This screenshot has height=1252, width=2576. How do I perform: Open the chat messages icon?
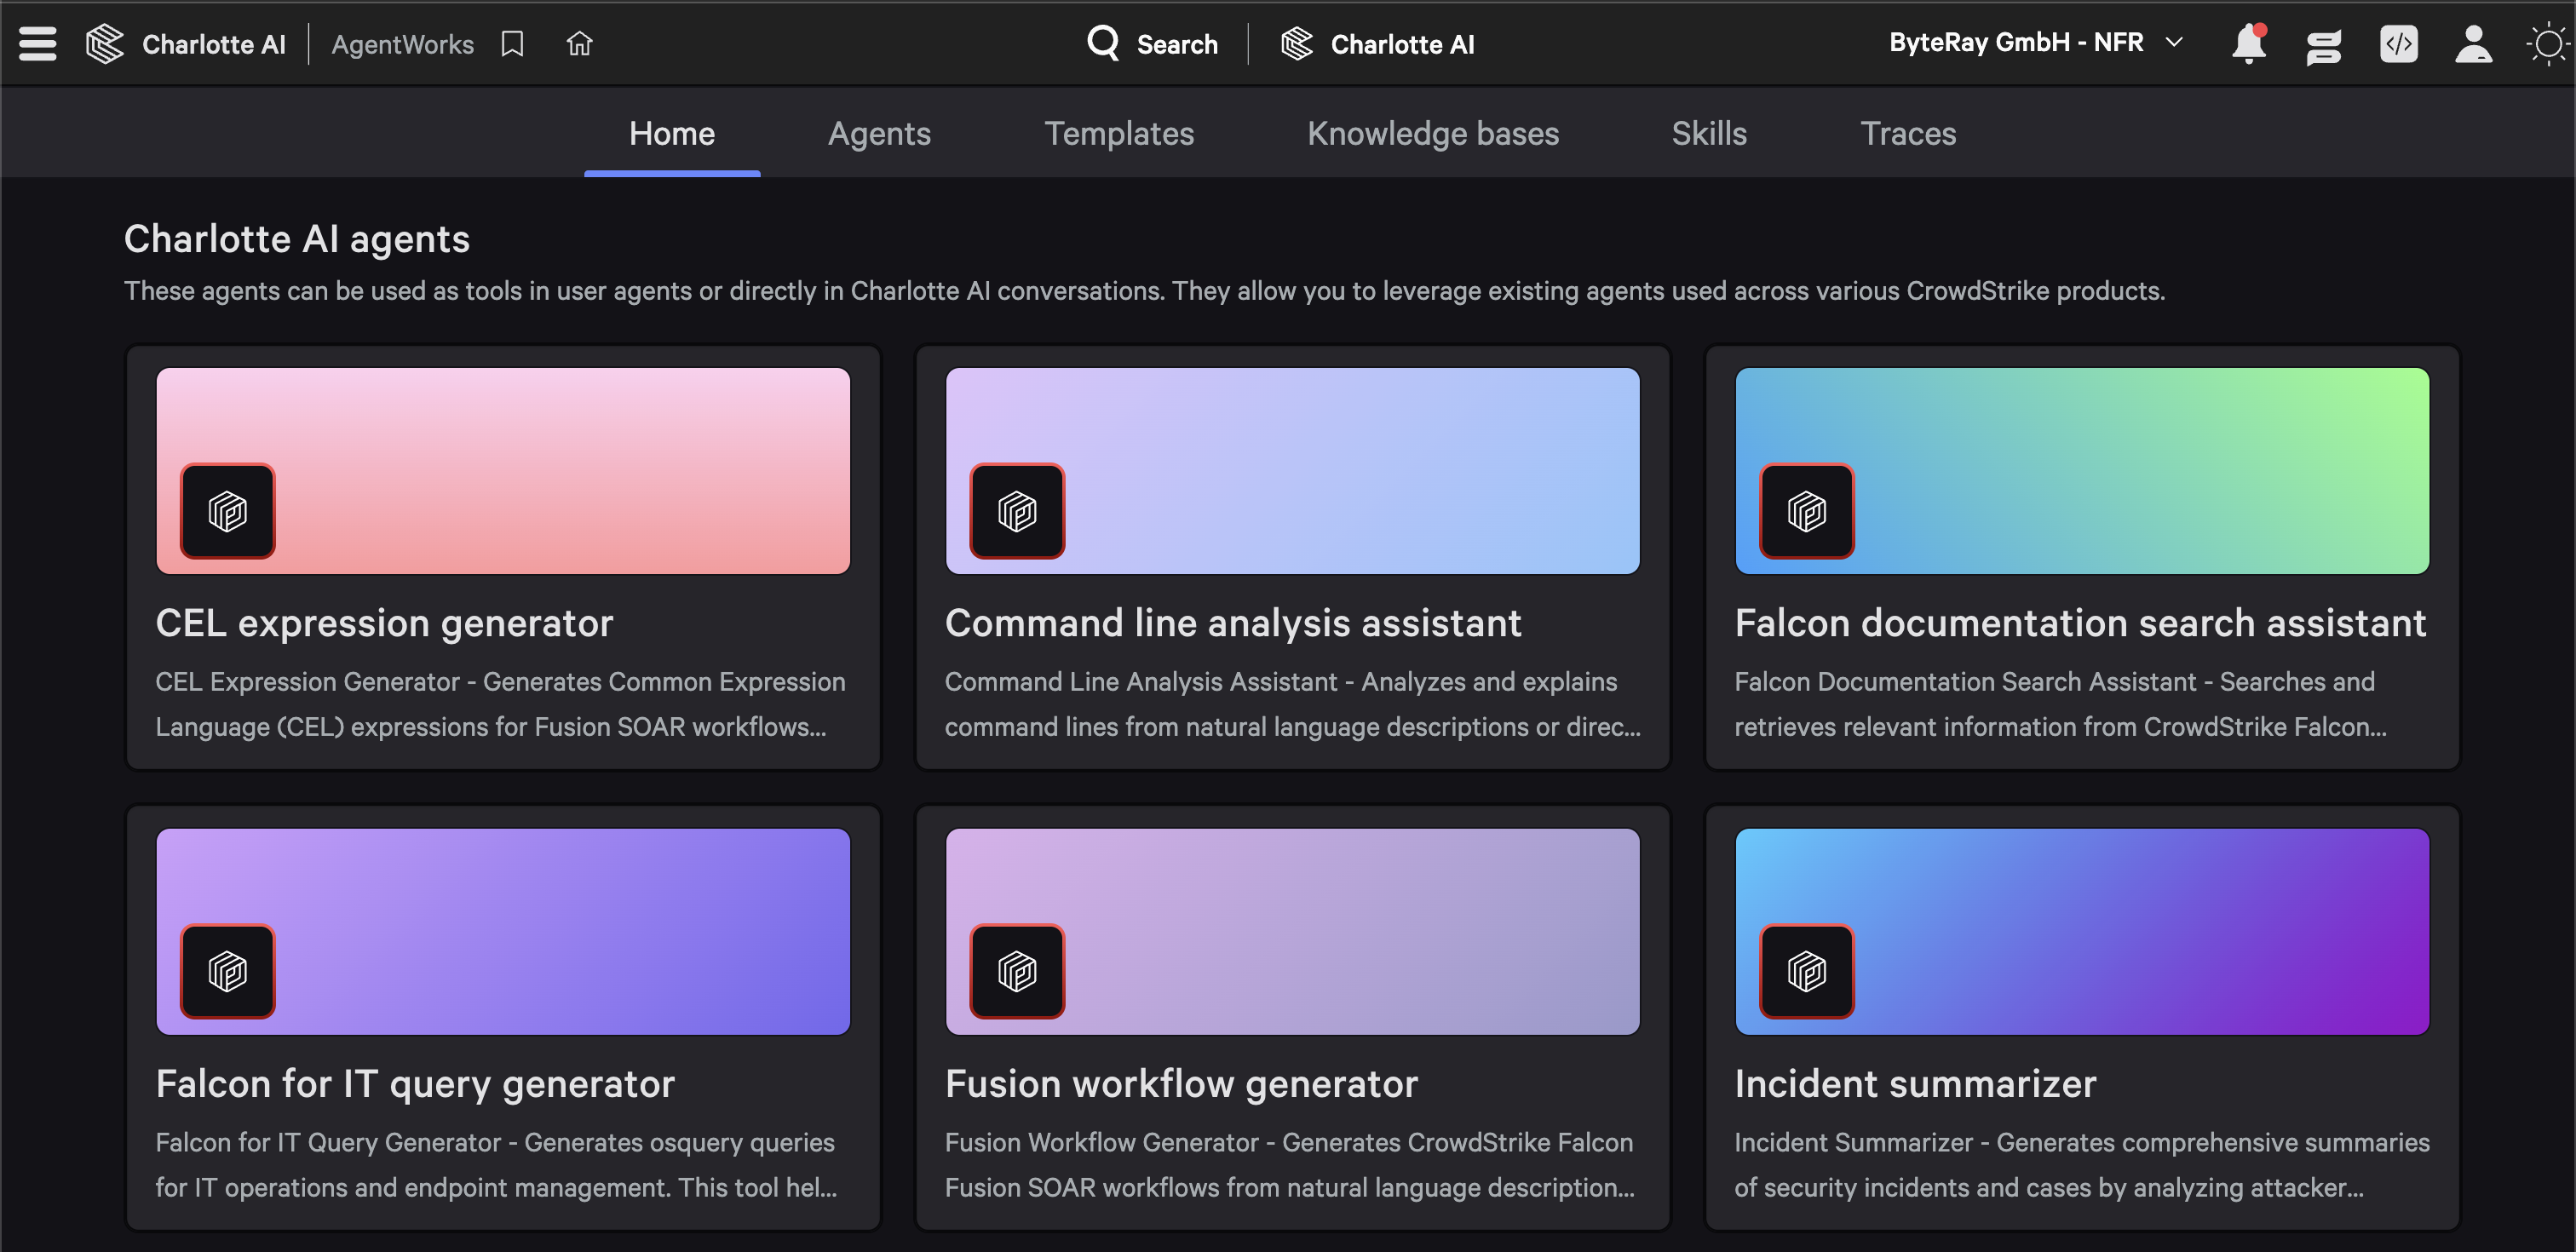pos(2324,45)
